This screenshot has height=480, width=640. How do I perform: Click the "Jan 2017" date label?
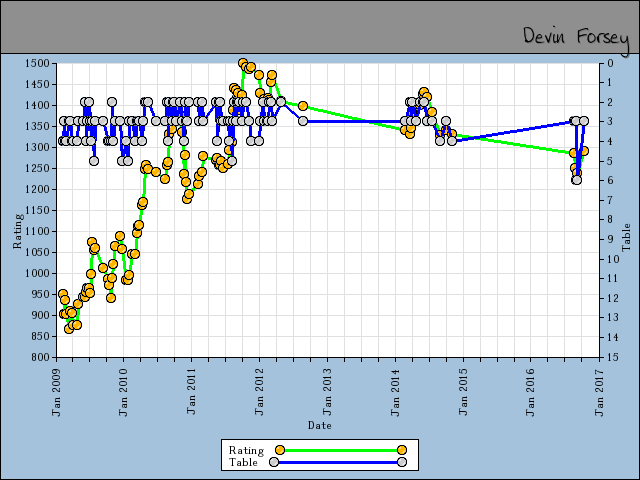click(x=599, y=392)
